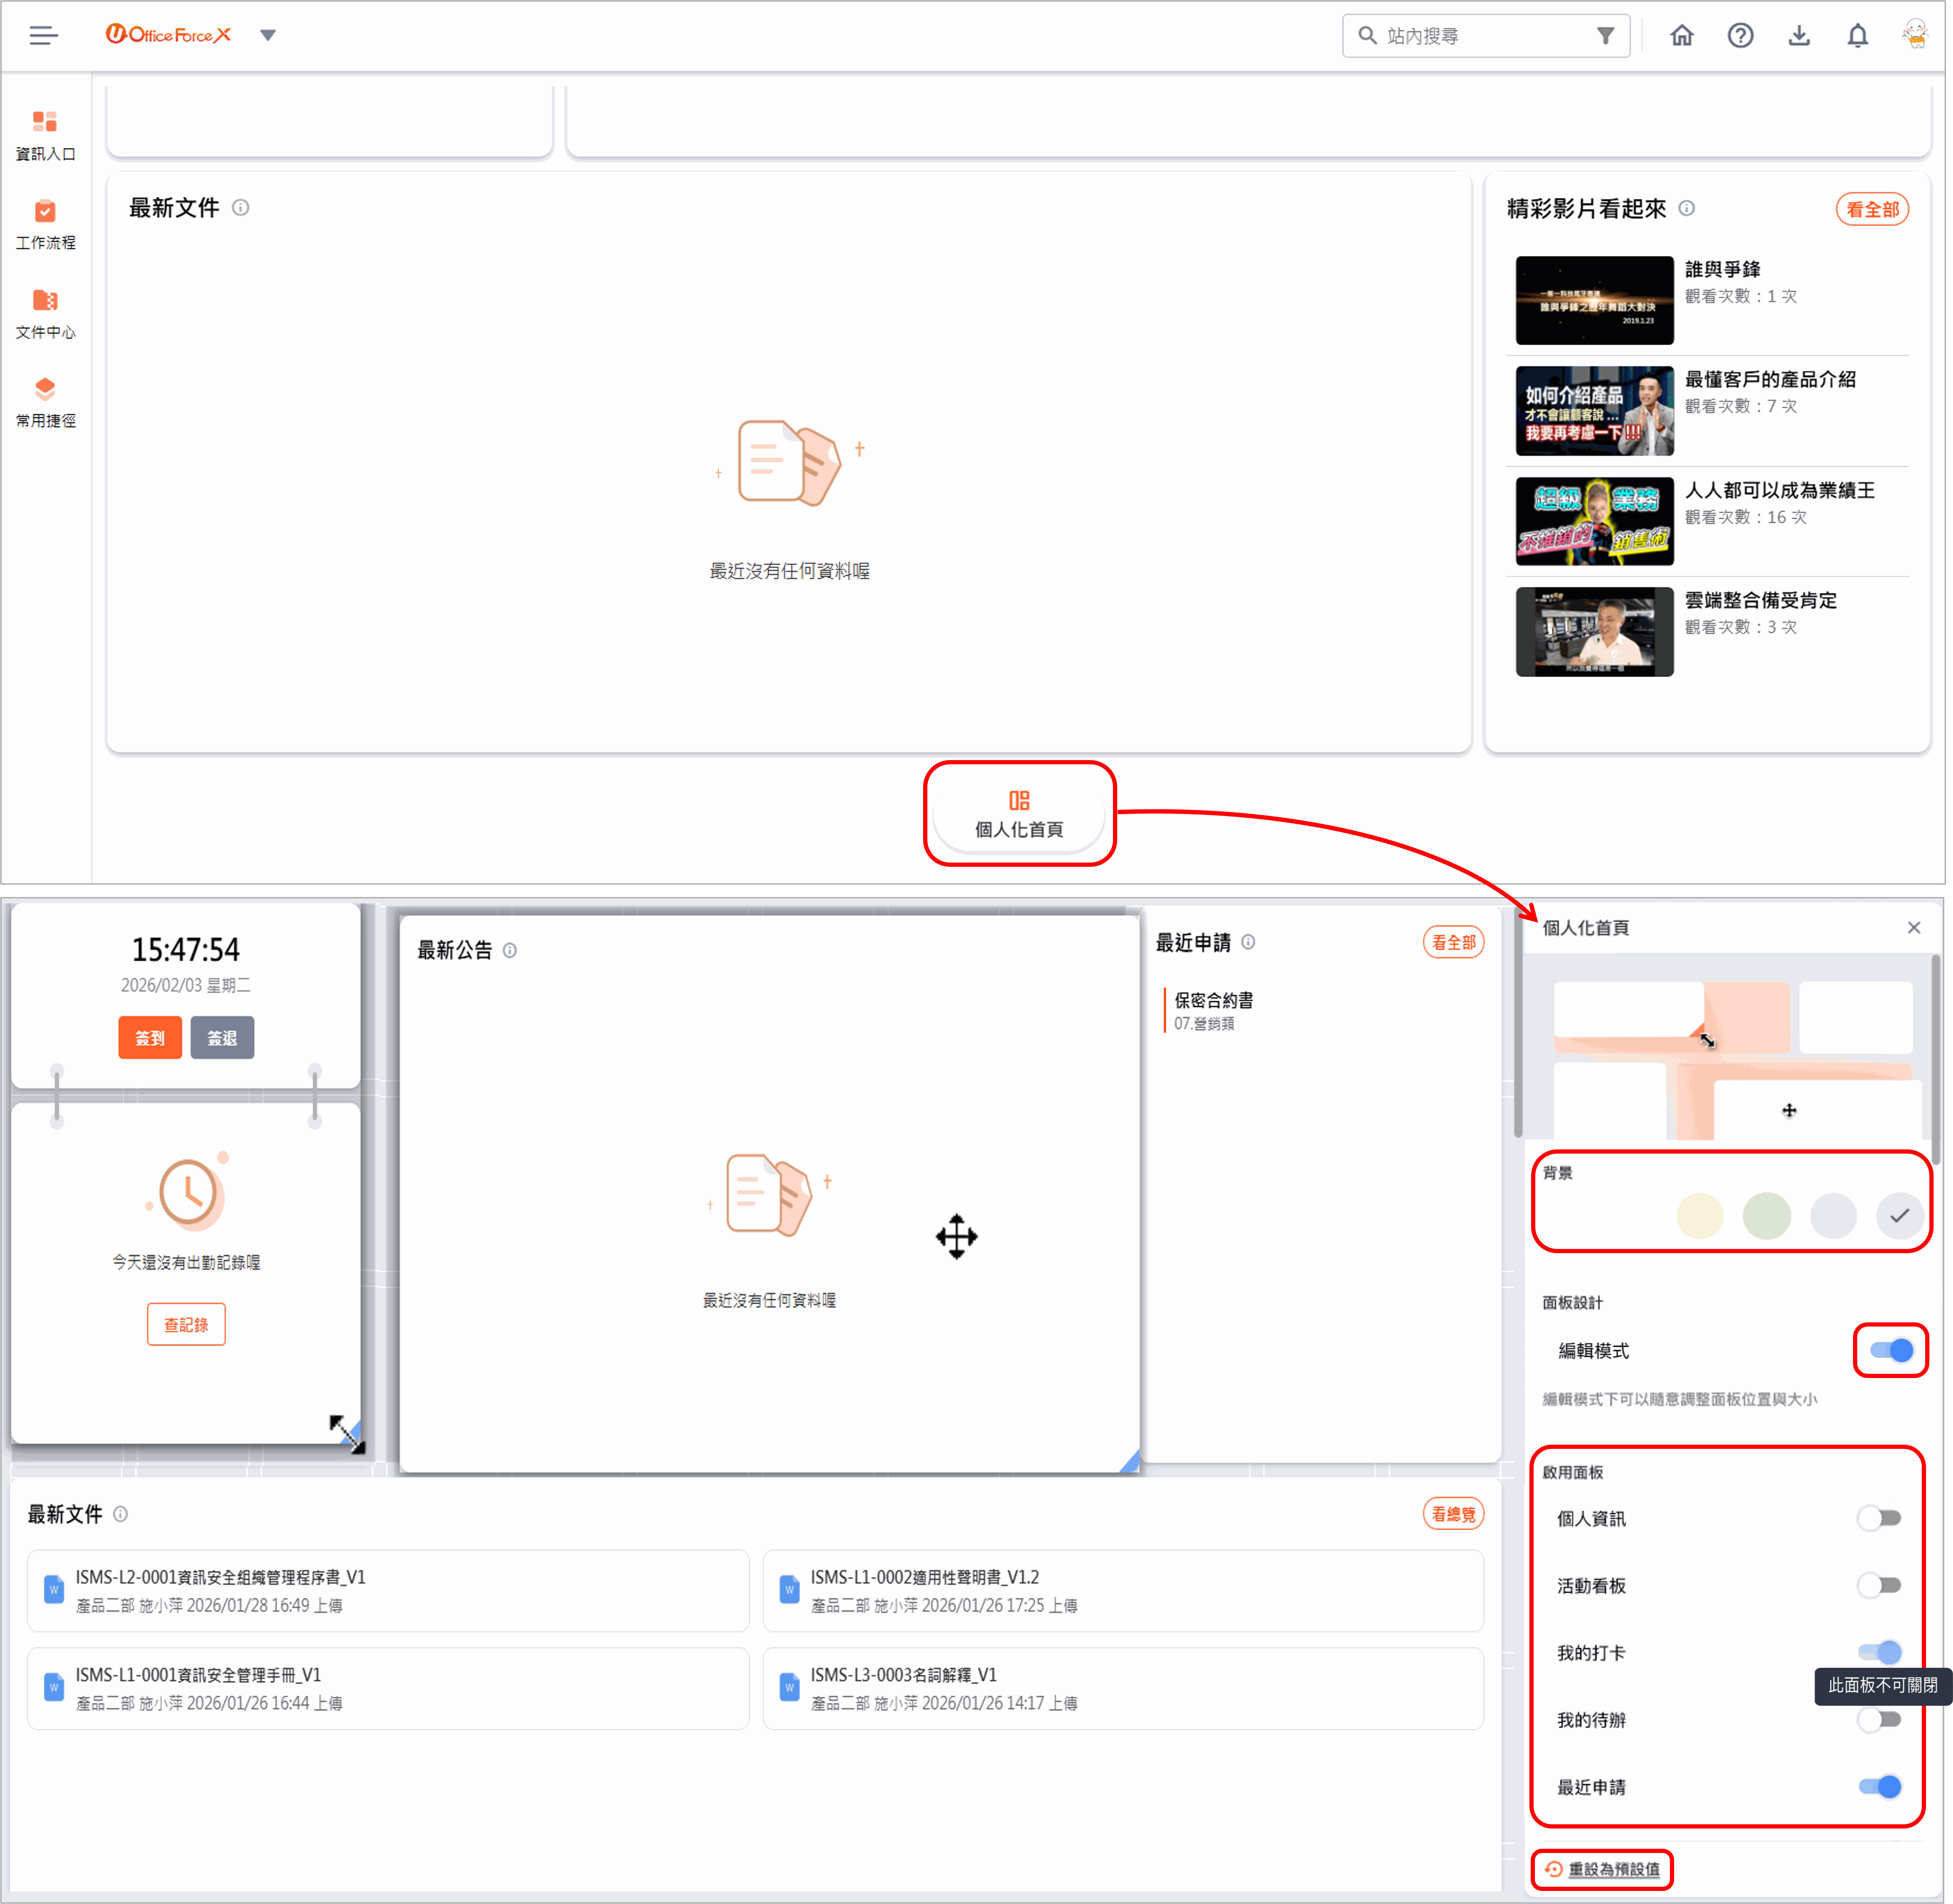The width and height of the screenshot is (1953, 1904).
Task: Click the 簽到 button
Action: [150, 1037]
